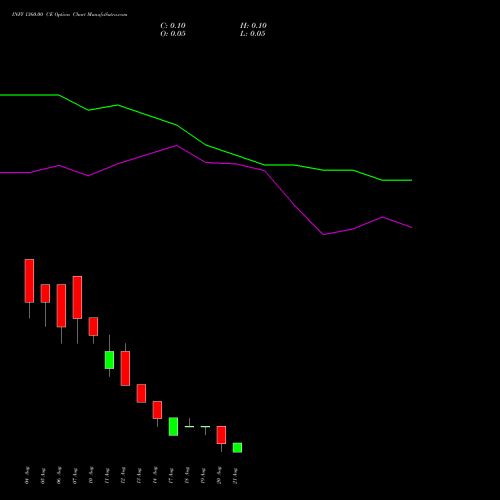Click the 11 Aug date label
The width and height of the screenshot is (500, 500).
[x=107, y=475]
